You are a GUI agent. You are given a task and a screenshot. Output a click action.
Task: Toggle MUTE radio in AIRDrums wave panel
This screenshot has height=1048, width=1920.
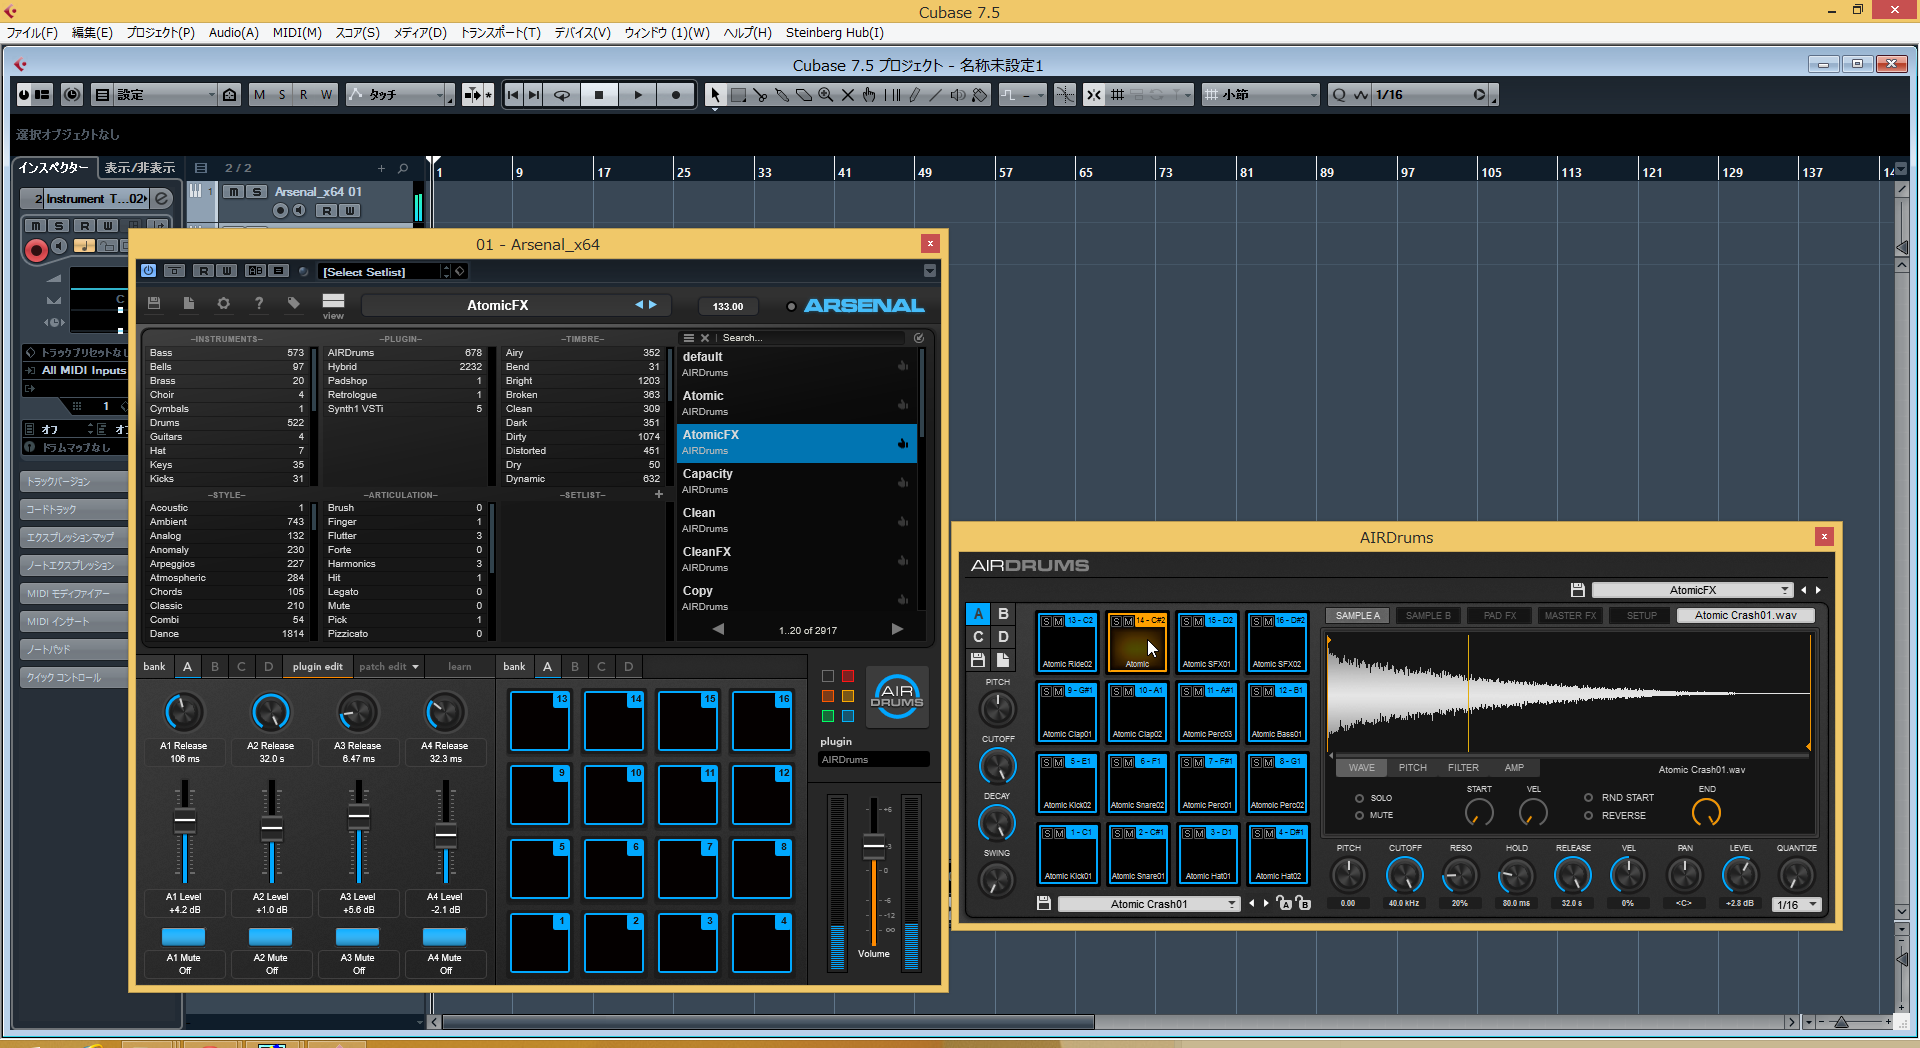(x=1359, y=815)
